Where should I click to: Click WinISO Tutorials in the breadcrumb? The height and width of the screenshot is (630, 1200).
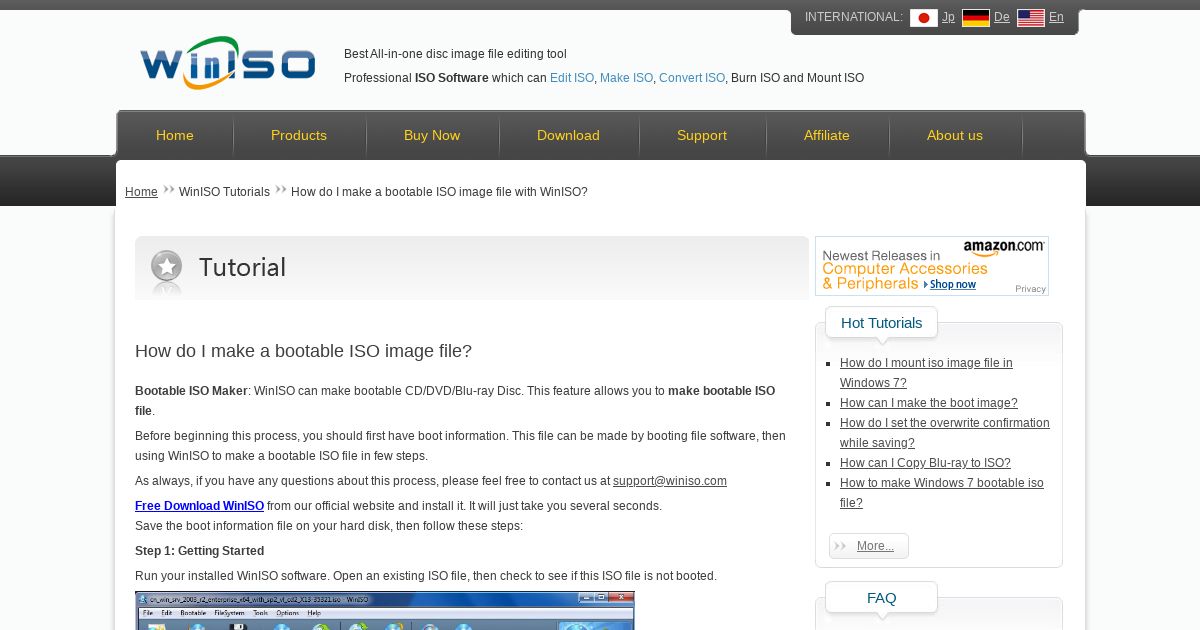coord(224,192)
